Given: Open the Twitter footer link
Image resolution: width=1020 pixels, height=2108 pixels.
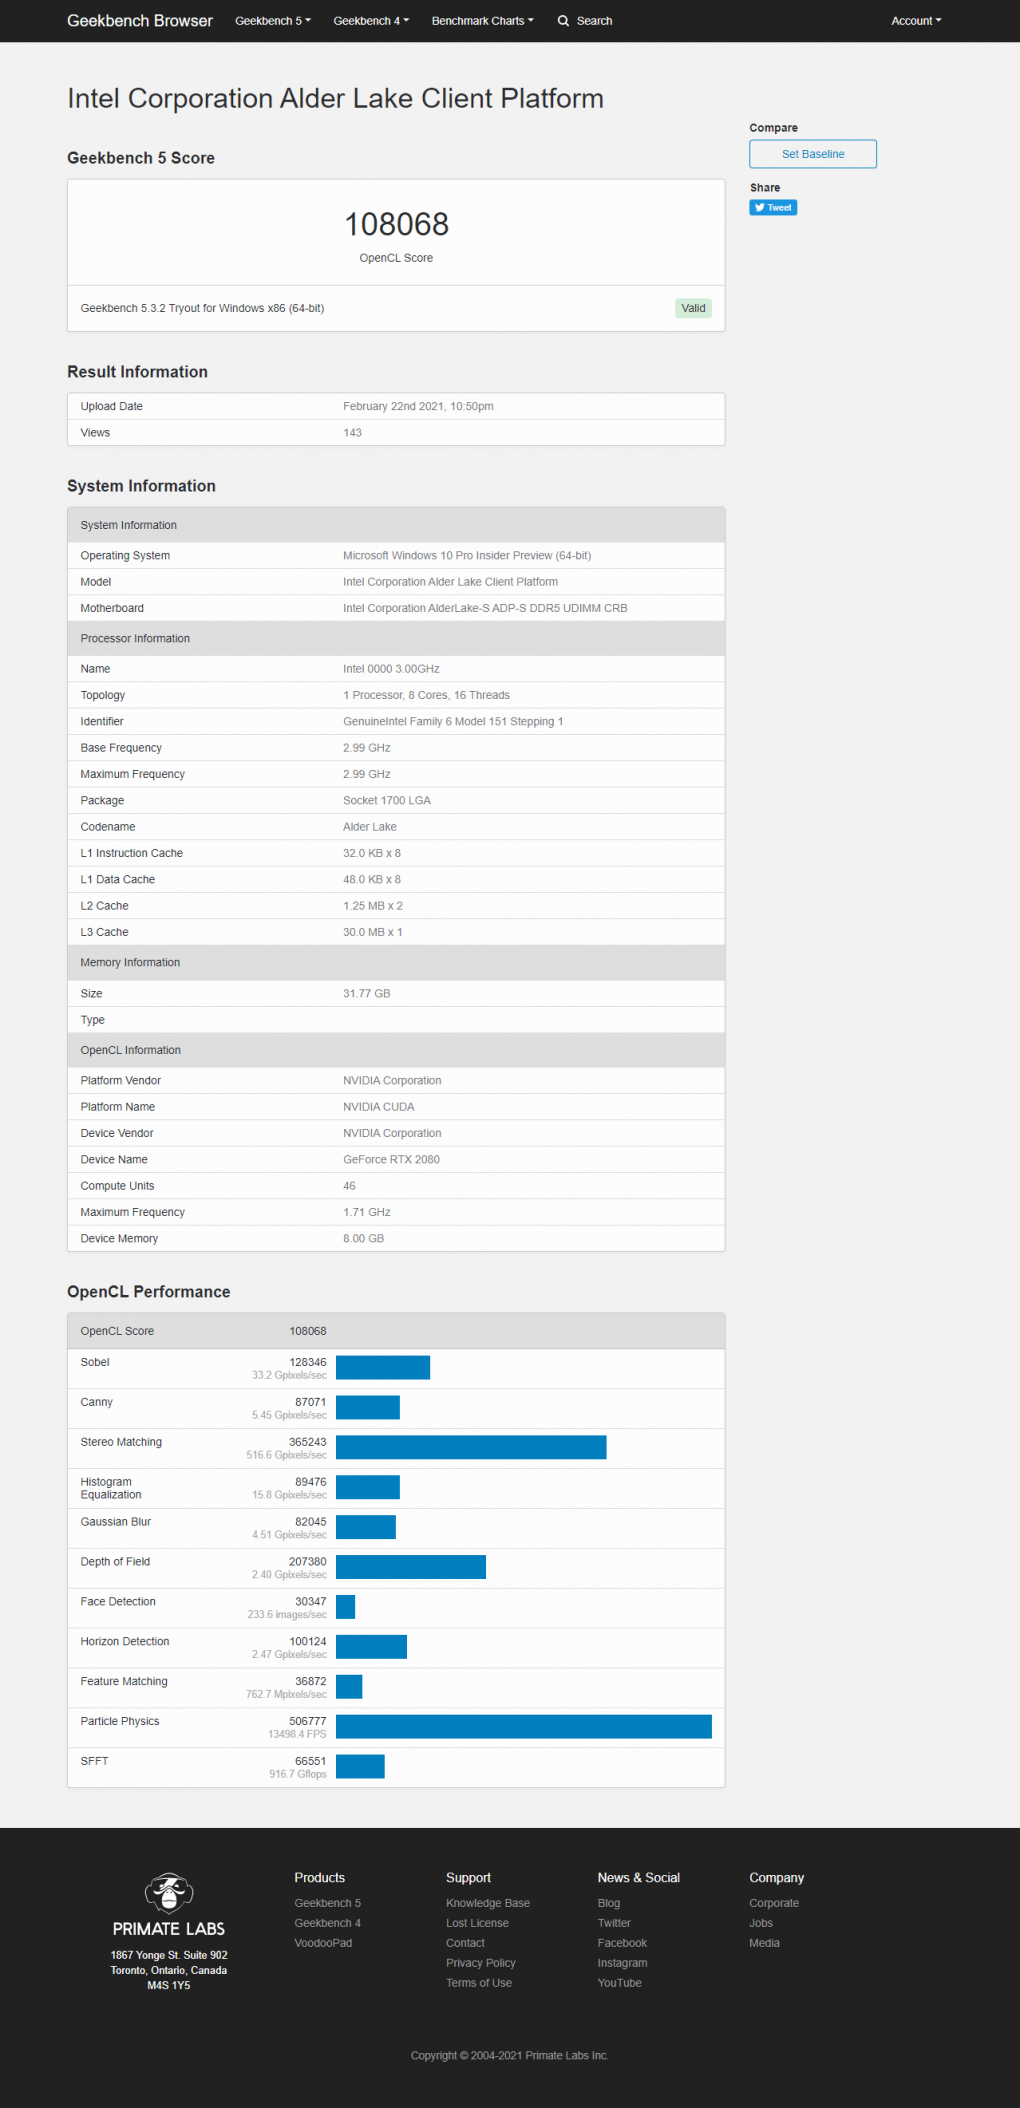Looking at the screenshot, I should (614, 1923).
